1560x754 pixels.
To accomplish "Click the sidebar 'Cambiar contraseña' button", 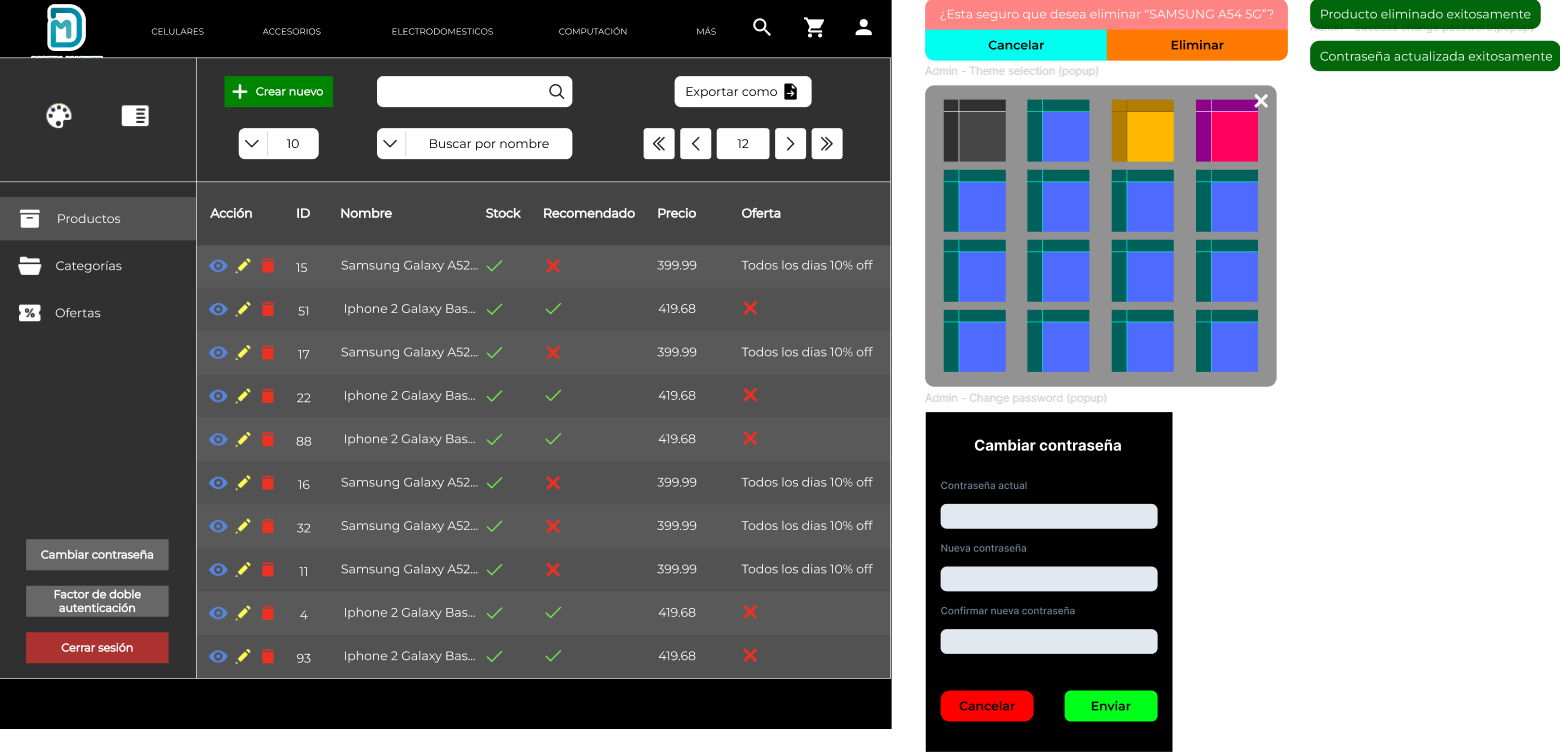I will coord(97,555).
